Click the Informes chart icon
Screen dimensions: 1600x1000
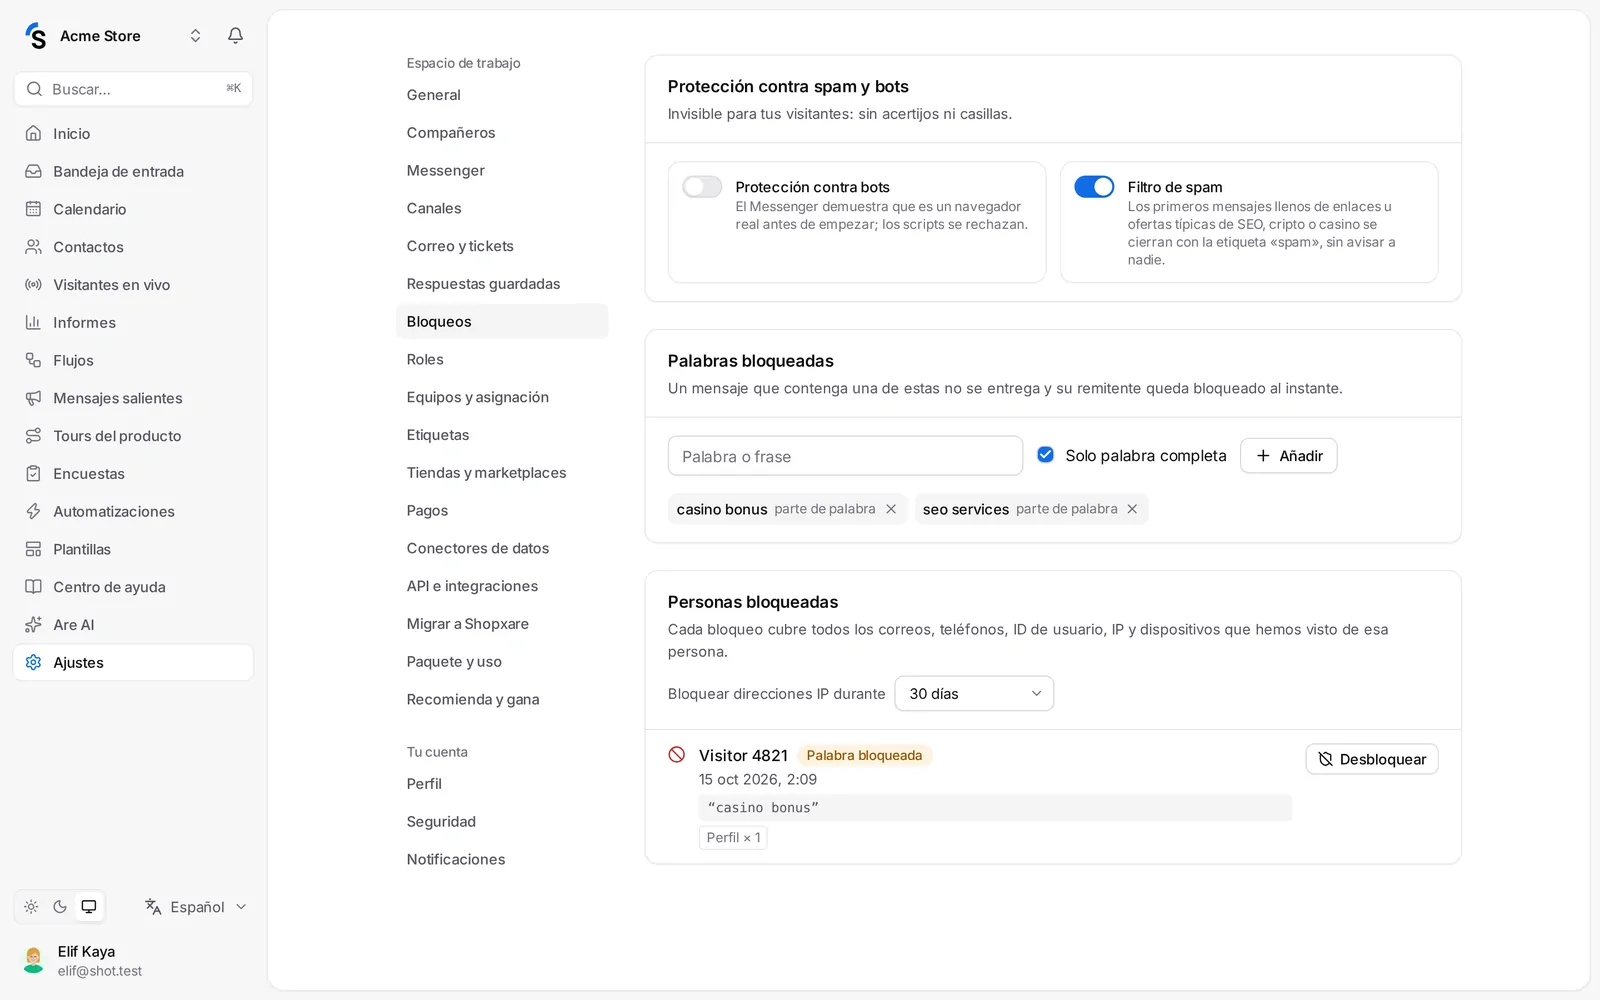[x=33, y=322]
